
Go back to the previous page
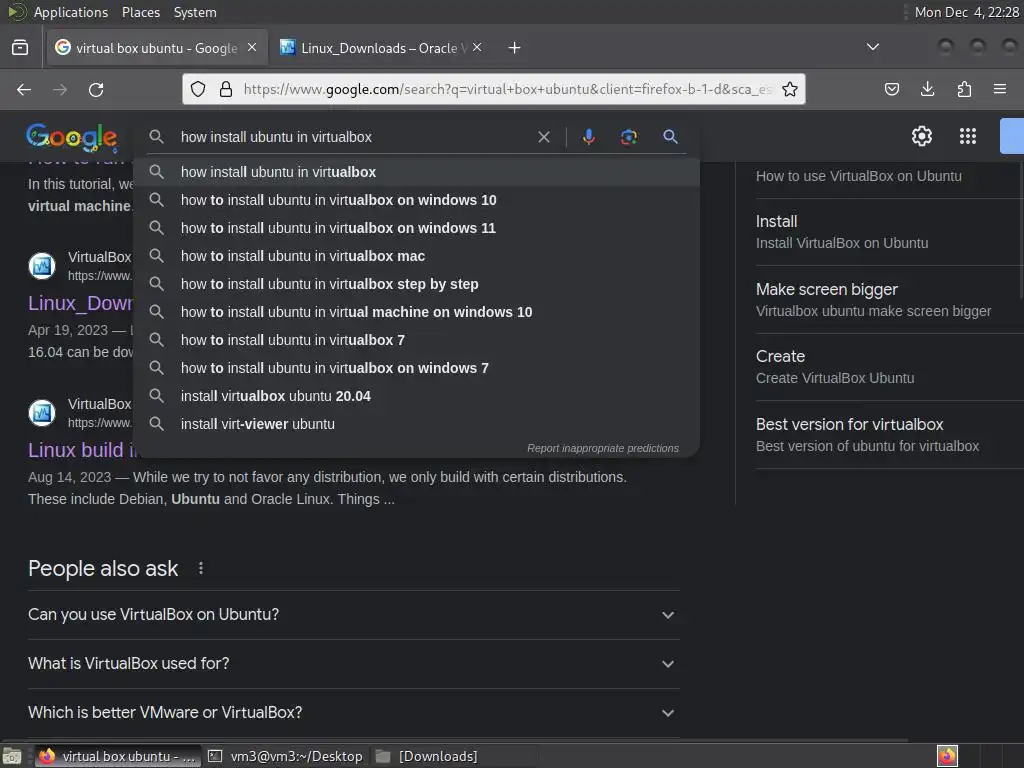point(24,89)
